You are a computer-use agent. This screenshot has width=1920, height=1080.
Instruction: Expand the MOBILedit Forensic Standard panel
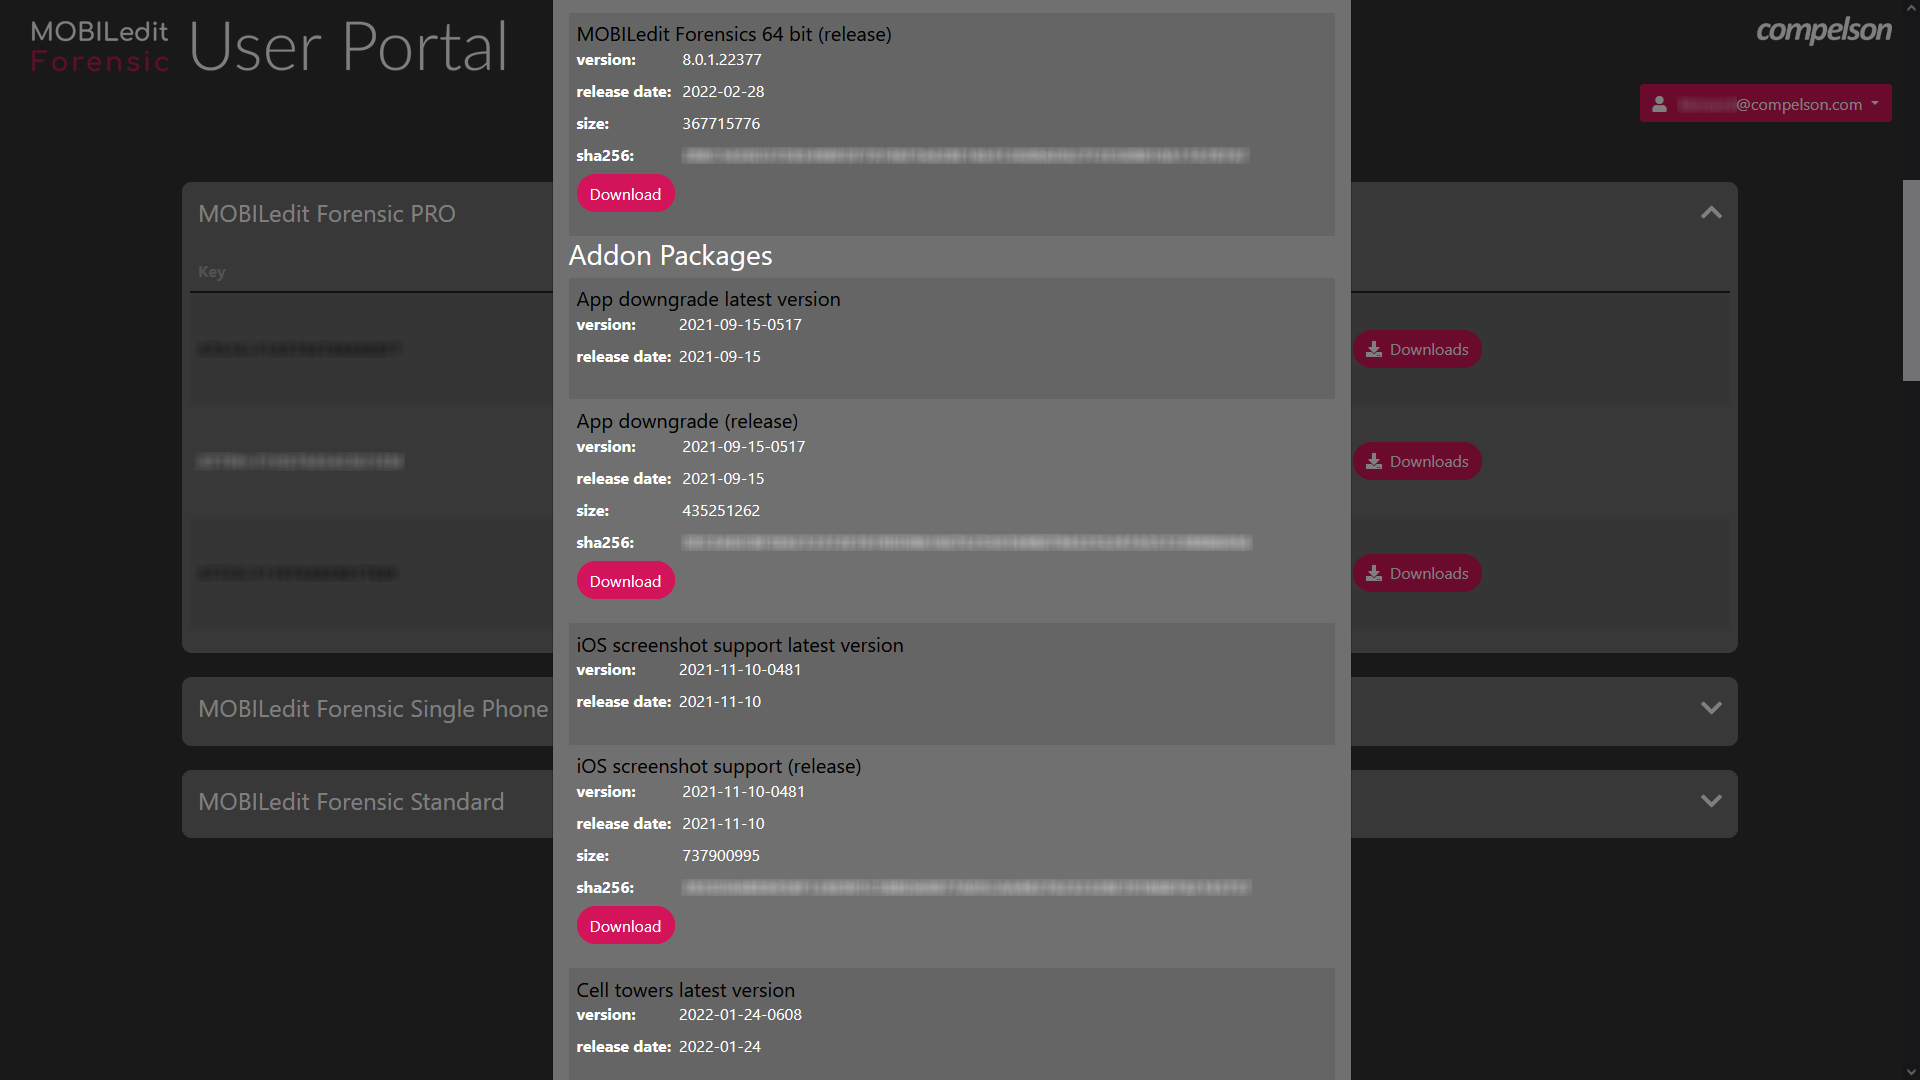pyautogui.click(x=1710, y=802)
